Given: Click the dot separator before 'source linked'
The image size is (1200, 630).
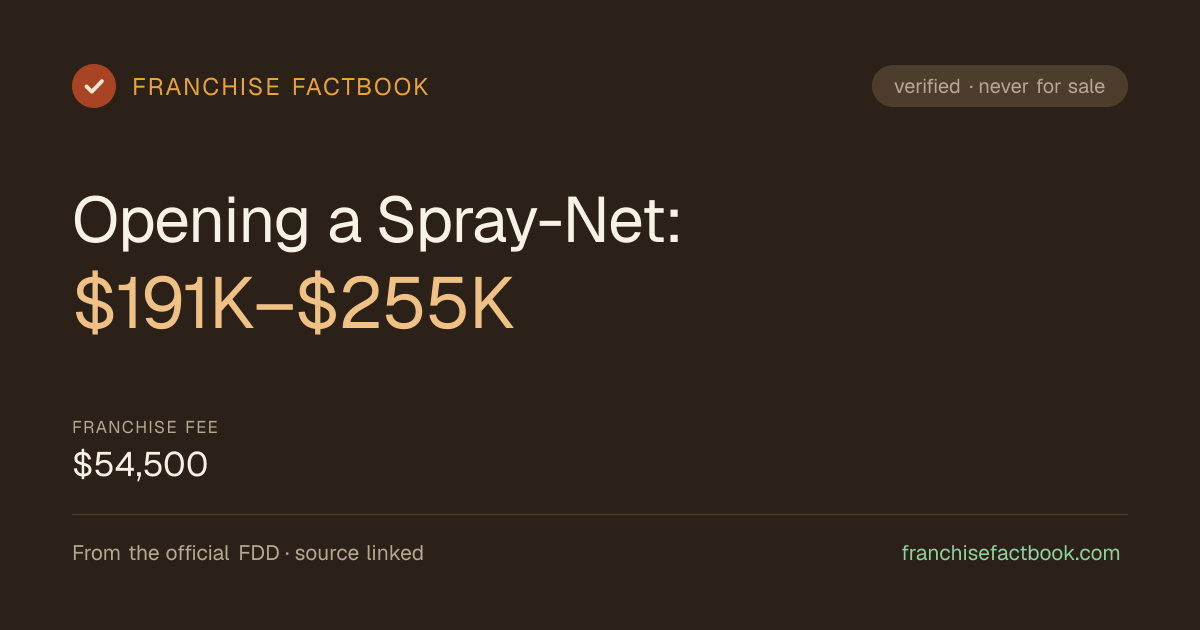Looking at the screenshot, I should point(287,554).
